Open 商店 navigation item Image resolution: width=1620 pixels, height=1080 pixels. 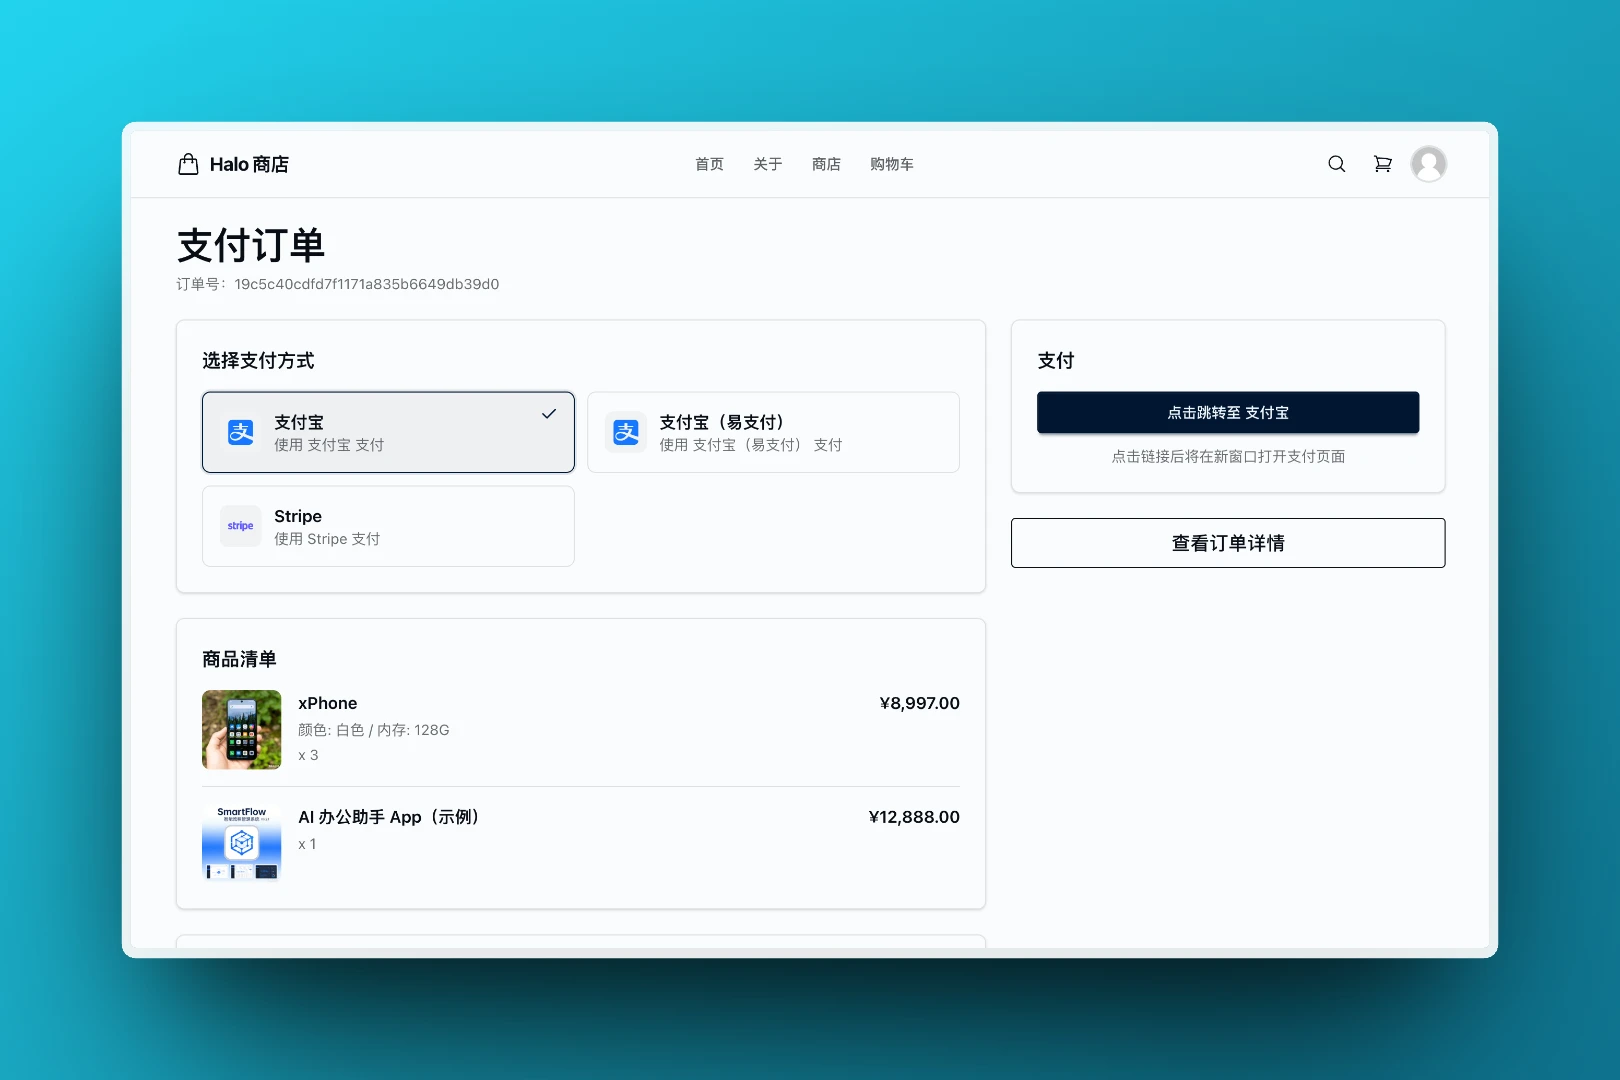pos(826,164)
